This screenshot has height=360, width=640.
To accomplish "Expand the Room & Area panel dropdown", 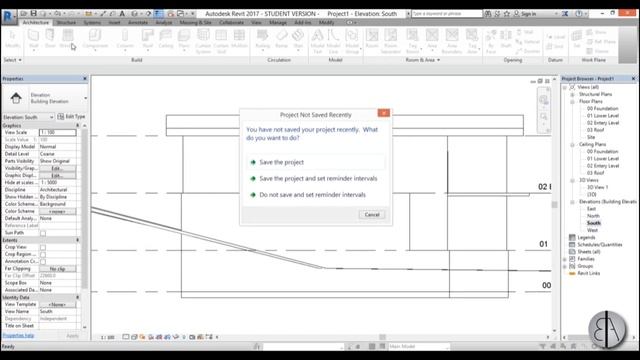I will [422, 60].
